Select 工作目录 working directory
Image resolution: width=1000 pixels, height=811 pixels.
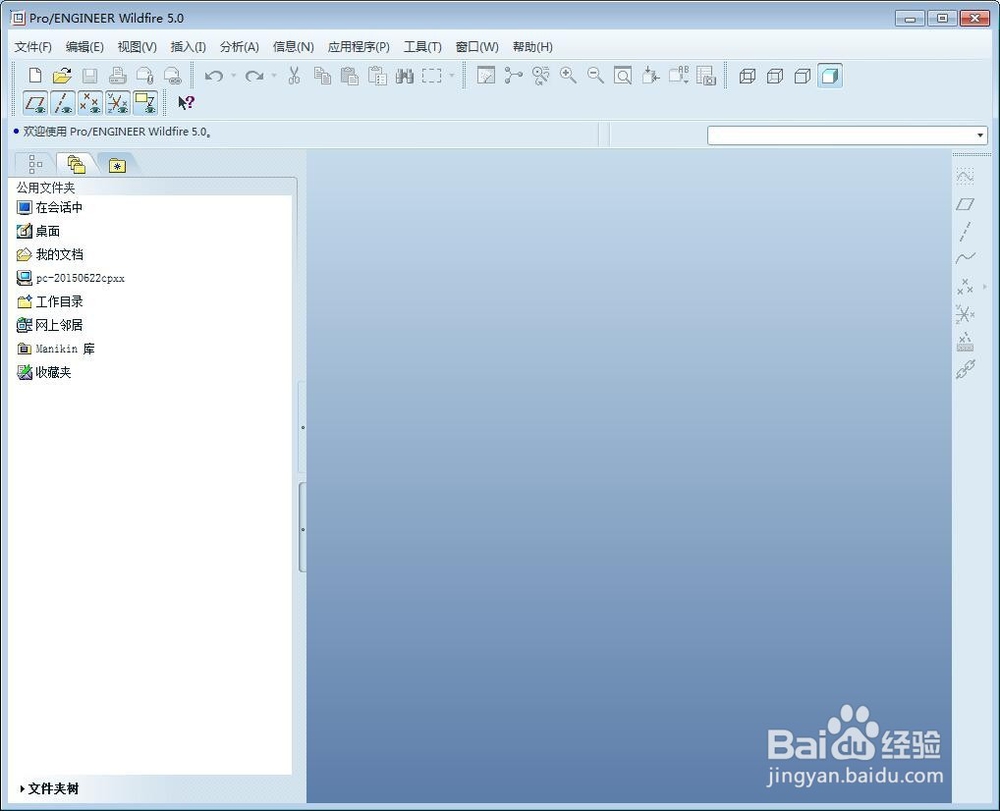click(x=50, y=302)
